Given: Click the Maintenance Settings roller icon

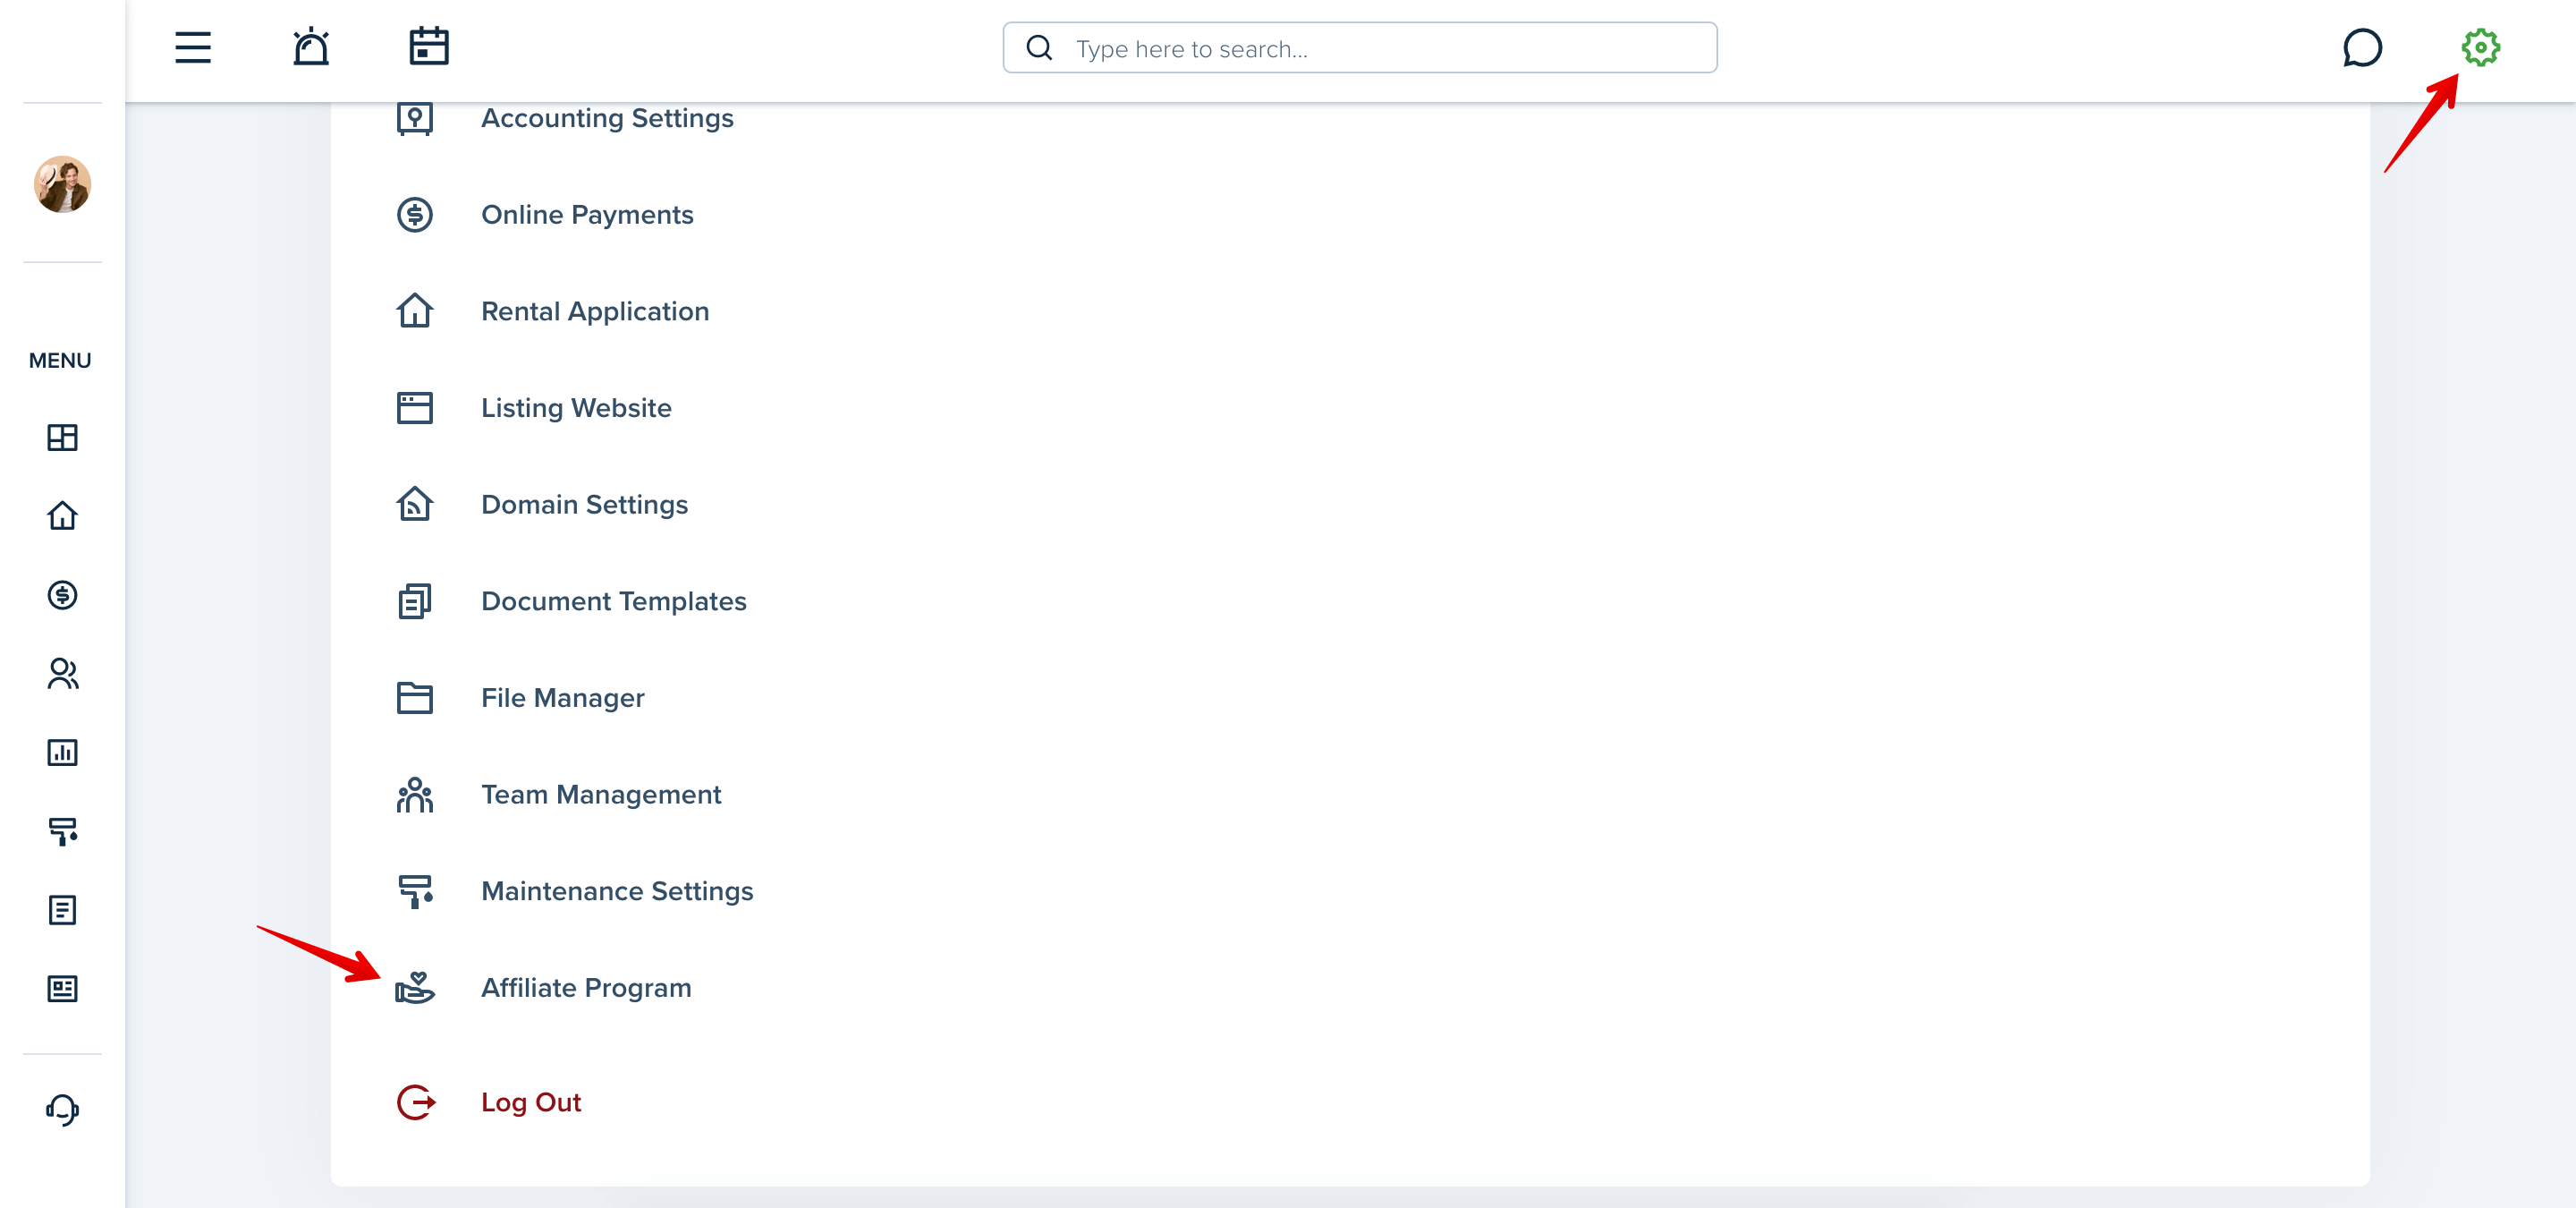Looking at the screenshot, I should point(414,891).
